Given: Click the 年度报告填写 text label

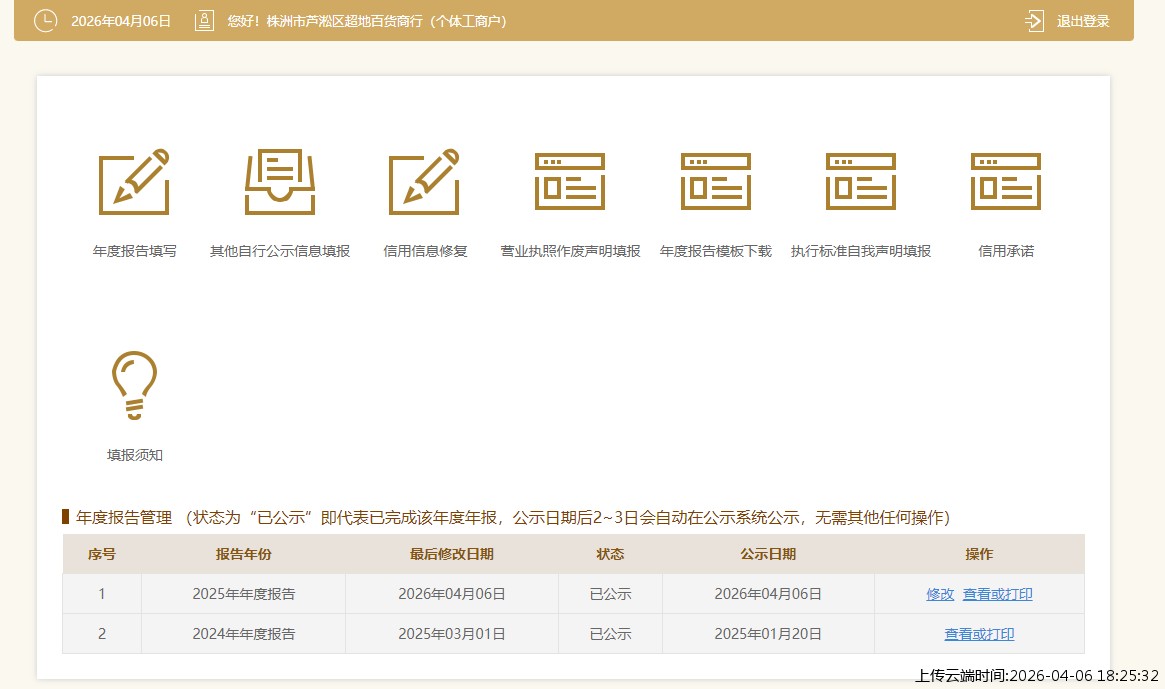Looking at the screenshot, I should (x=134, y=251).
